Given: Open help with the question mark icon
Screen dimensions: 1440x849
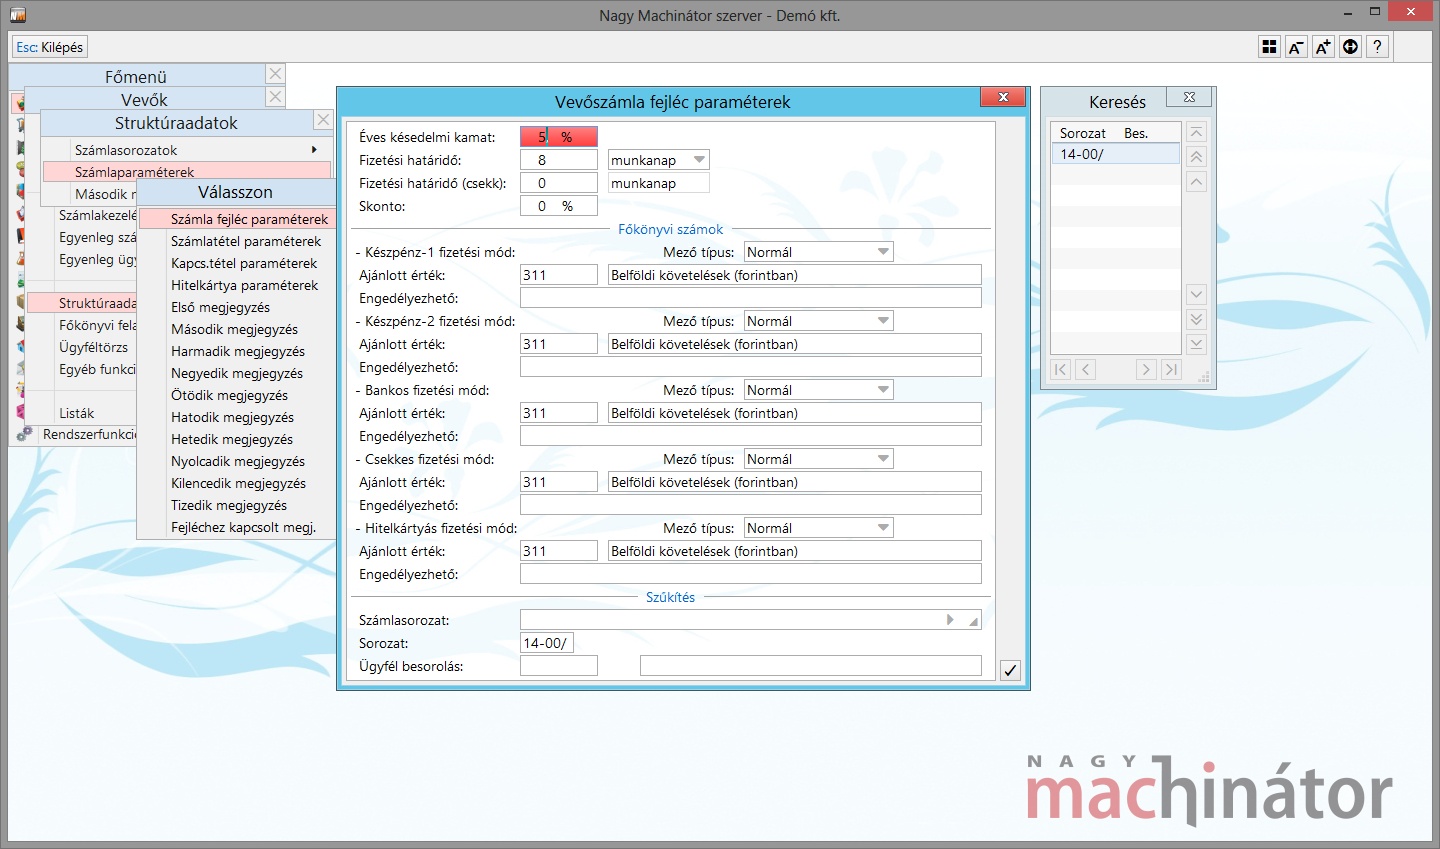Looking at the screenshot, I should (x=1377, y=47).
